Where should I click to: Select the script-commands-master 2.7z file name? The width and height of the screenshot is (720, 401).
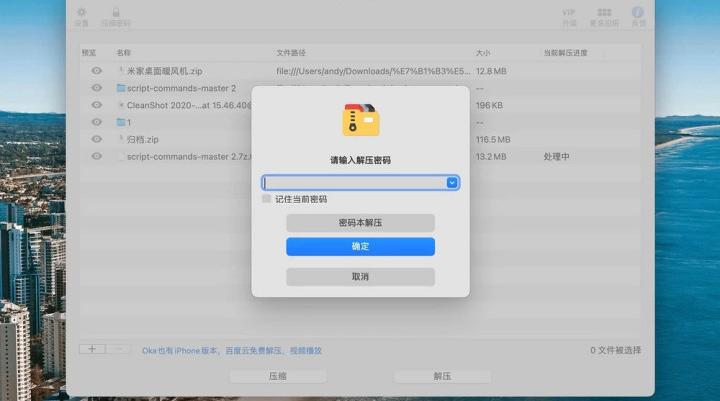[189, 157]
